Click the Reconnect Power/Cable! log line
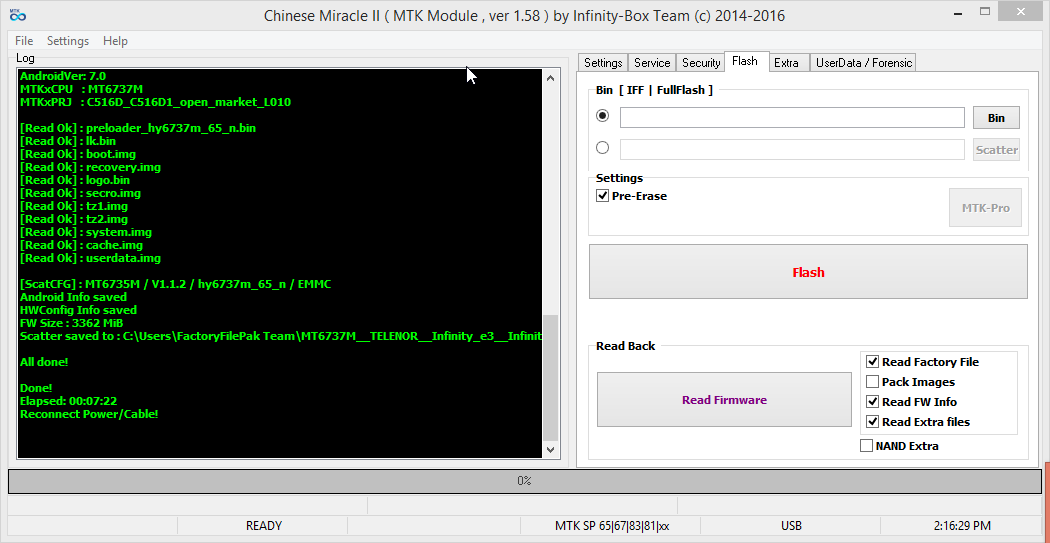Viewport: 1050px width, 543px height. coord(89,414)
